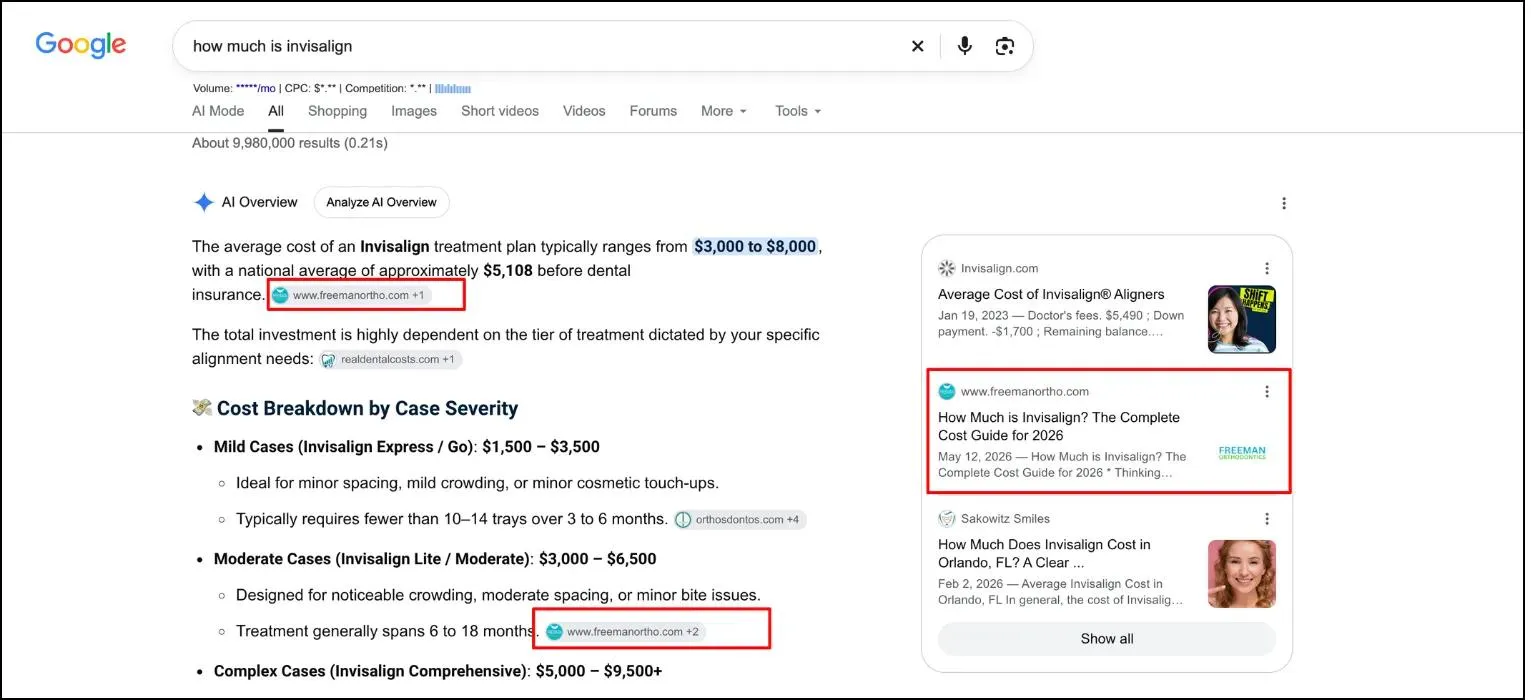The image size is (1531, 700).
Task: Click the keyword trend bar chart icon
Action: point(453,88)
